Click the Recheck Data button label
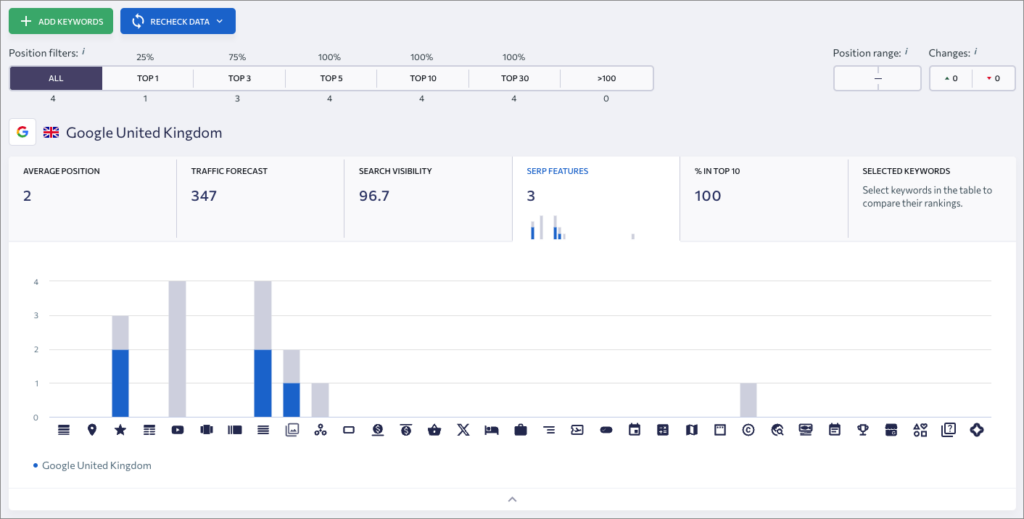Image resolution: width=1024 pixels, height=519 pixels. (180, 22)
